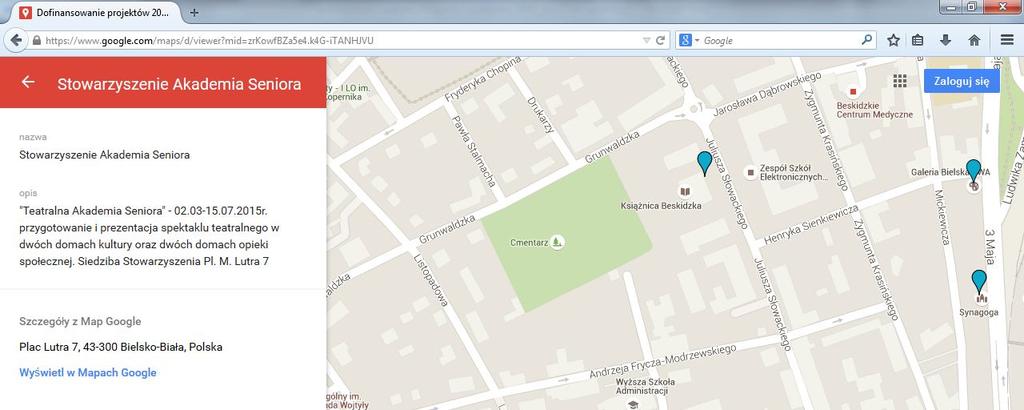Click the Henryka Sienkiewicza street label
The height and width of the screenshot is (410, 1024).
click(810, 223)
